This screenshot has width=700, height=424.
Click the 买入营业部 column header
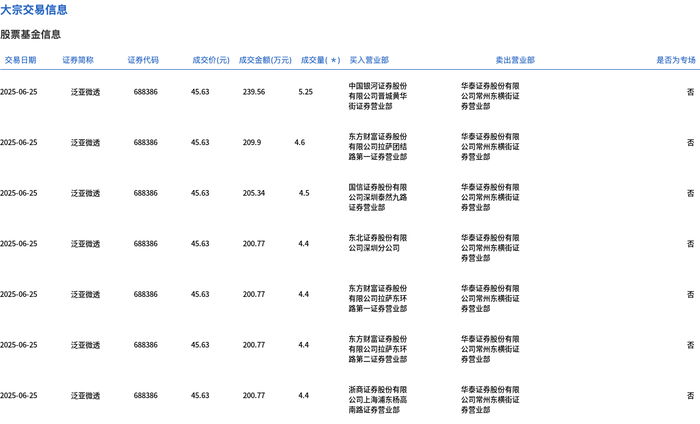369,60
